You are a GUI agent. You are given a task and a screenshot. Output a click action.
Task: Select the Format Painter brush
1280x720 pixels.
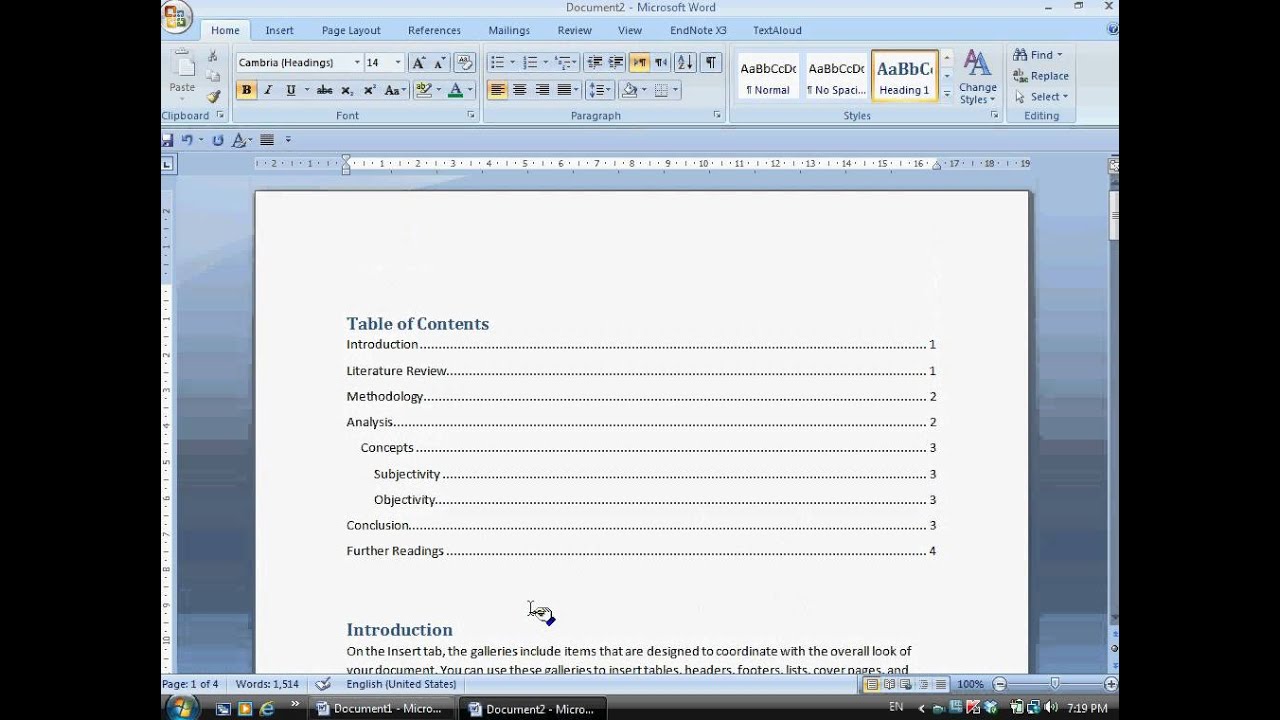[x=213, y=97]
